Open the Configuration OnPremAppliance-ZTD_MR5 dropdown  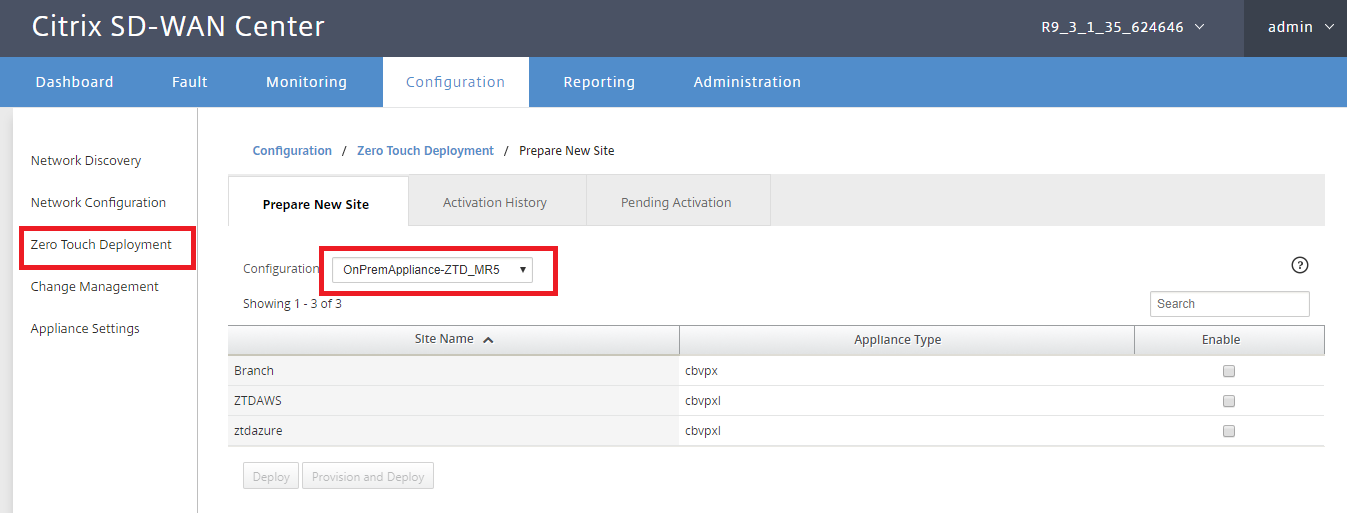[432, 269]
